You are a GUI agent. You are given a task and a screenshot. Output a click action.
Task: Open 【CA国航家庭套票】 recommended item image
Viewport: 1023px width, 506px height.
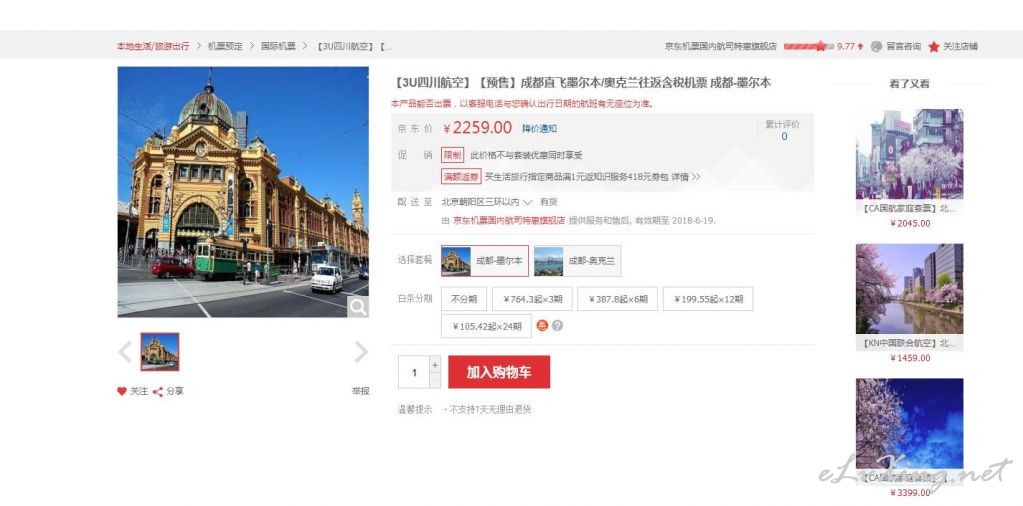(909, 154)
